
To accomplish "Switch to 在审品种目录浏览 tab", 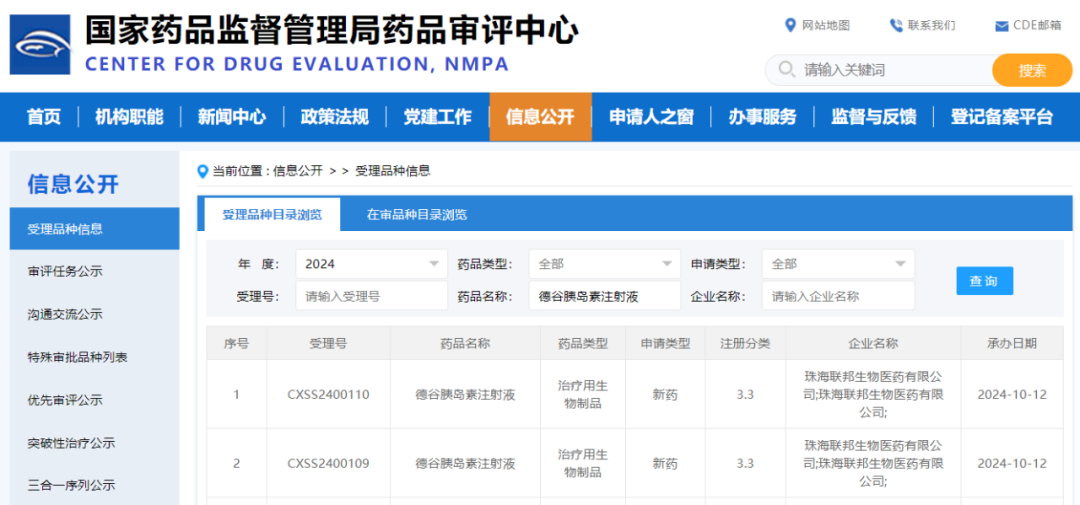I will 417,214.
